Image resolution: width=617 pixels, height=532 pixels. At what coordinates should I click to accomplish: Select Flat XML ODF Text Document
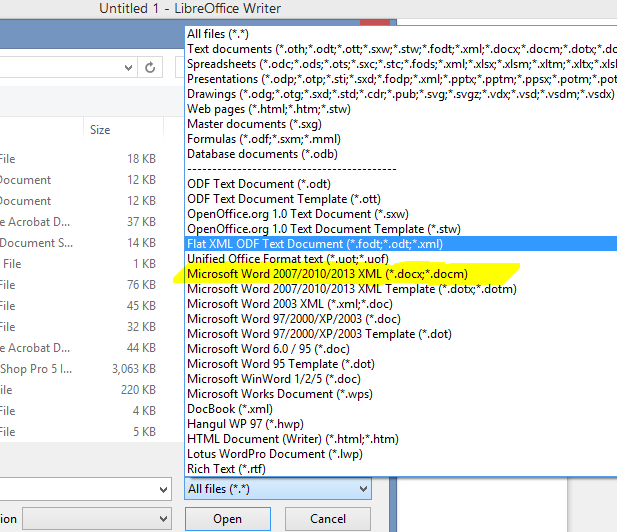click(x=401, y=244)
